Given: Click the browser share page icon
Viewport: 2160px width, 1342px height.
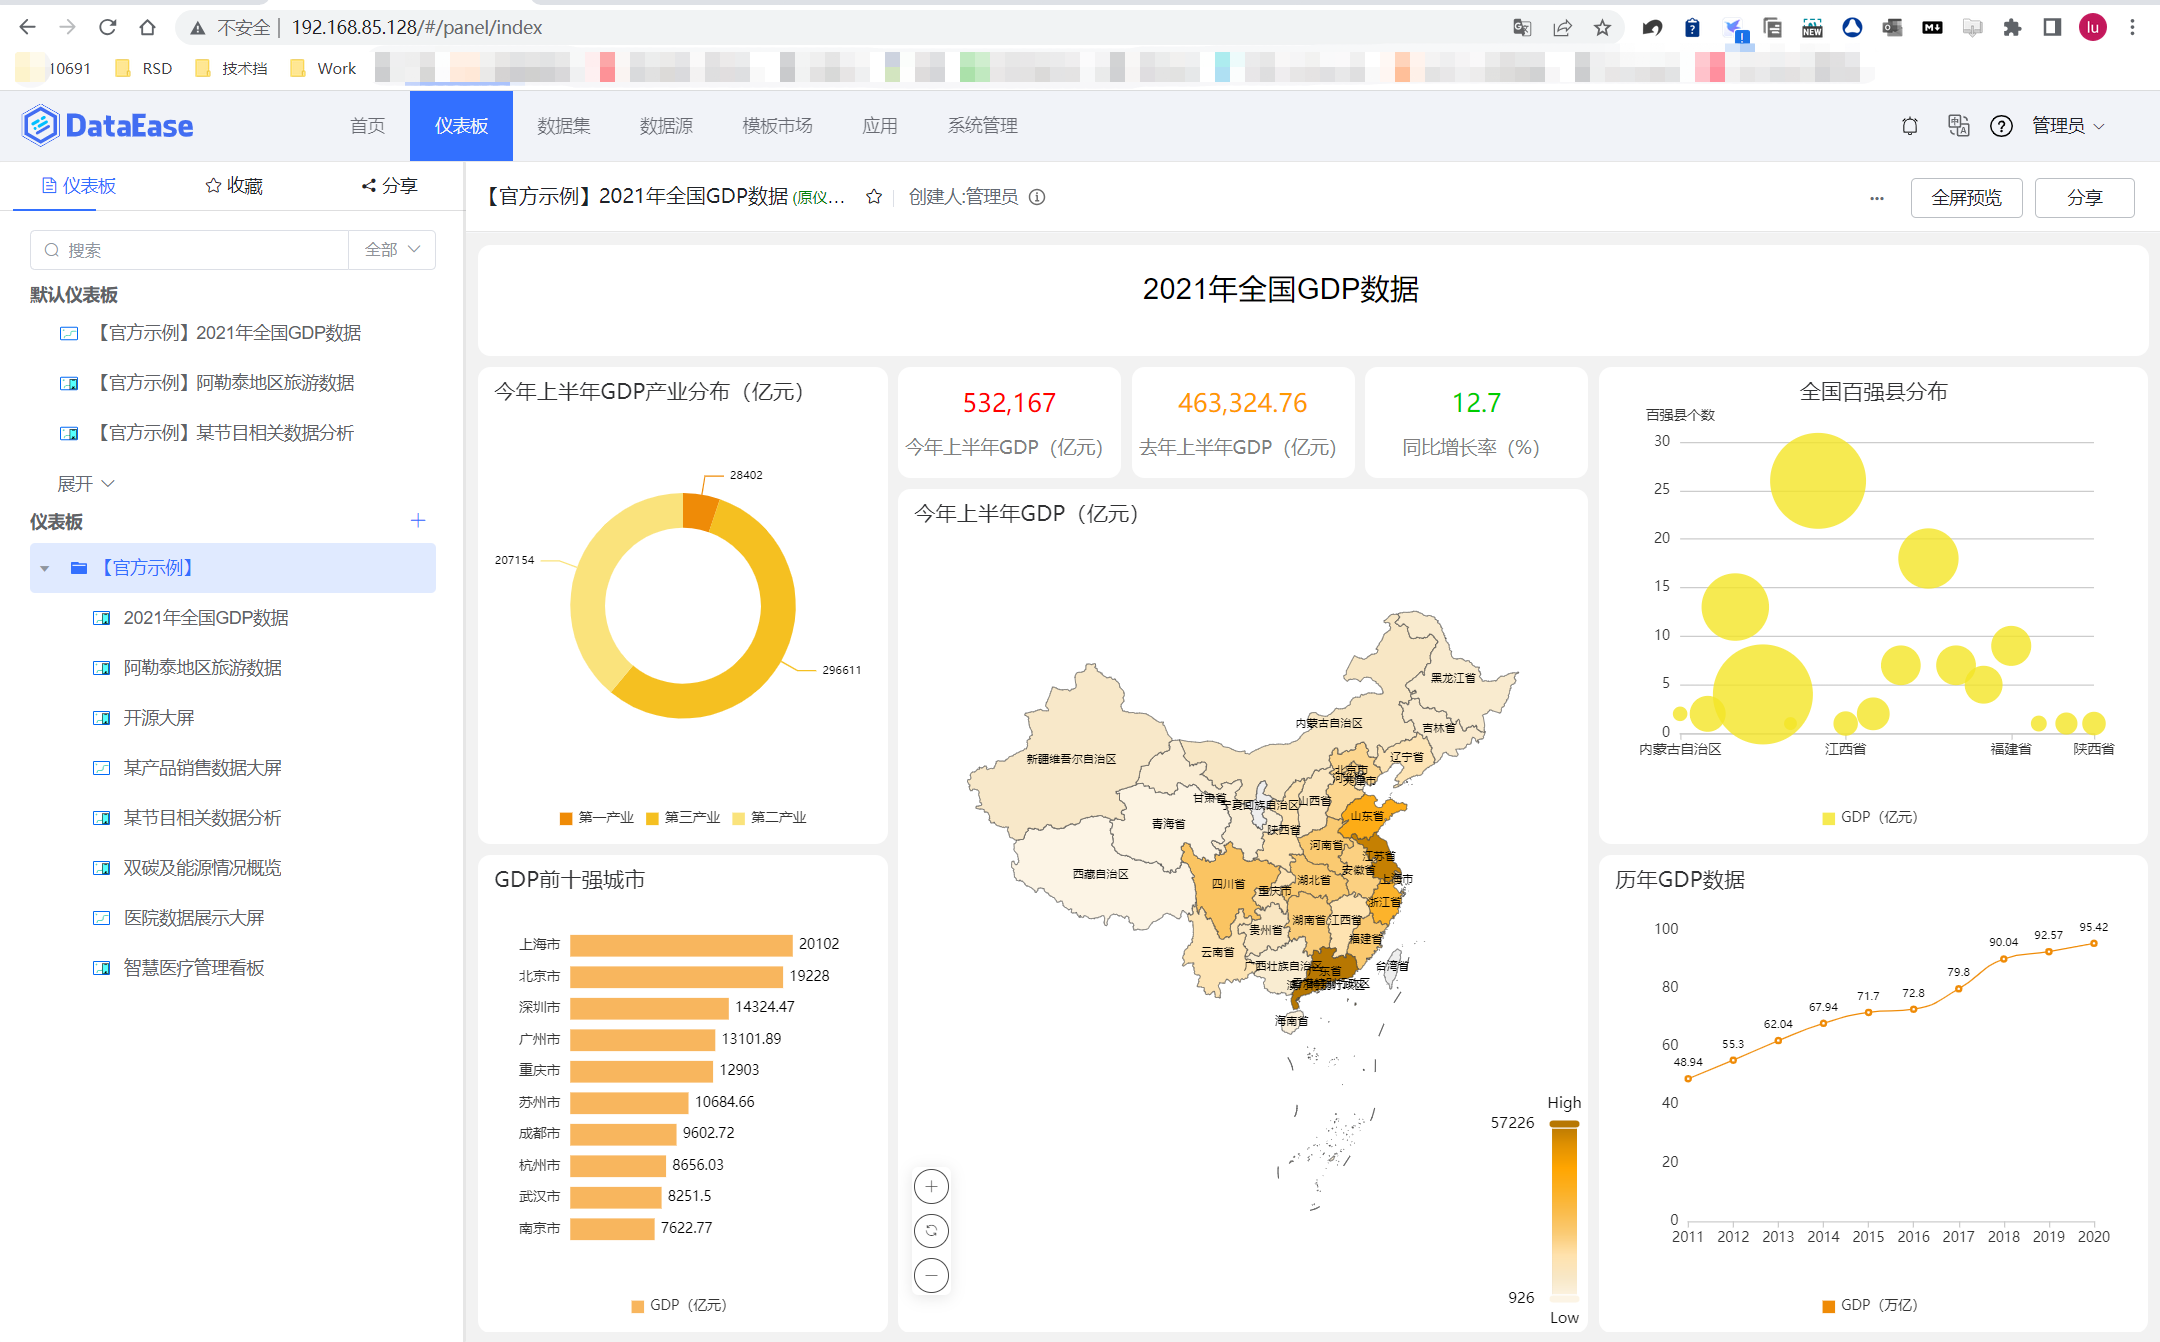Looking at the screenshot, I should click(x=1562, y=27).
